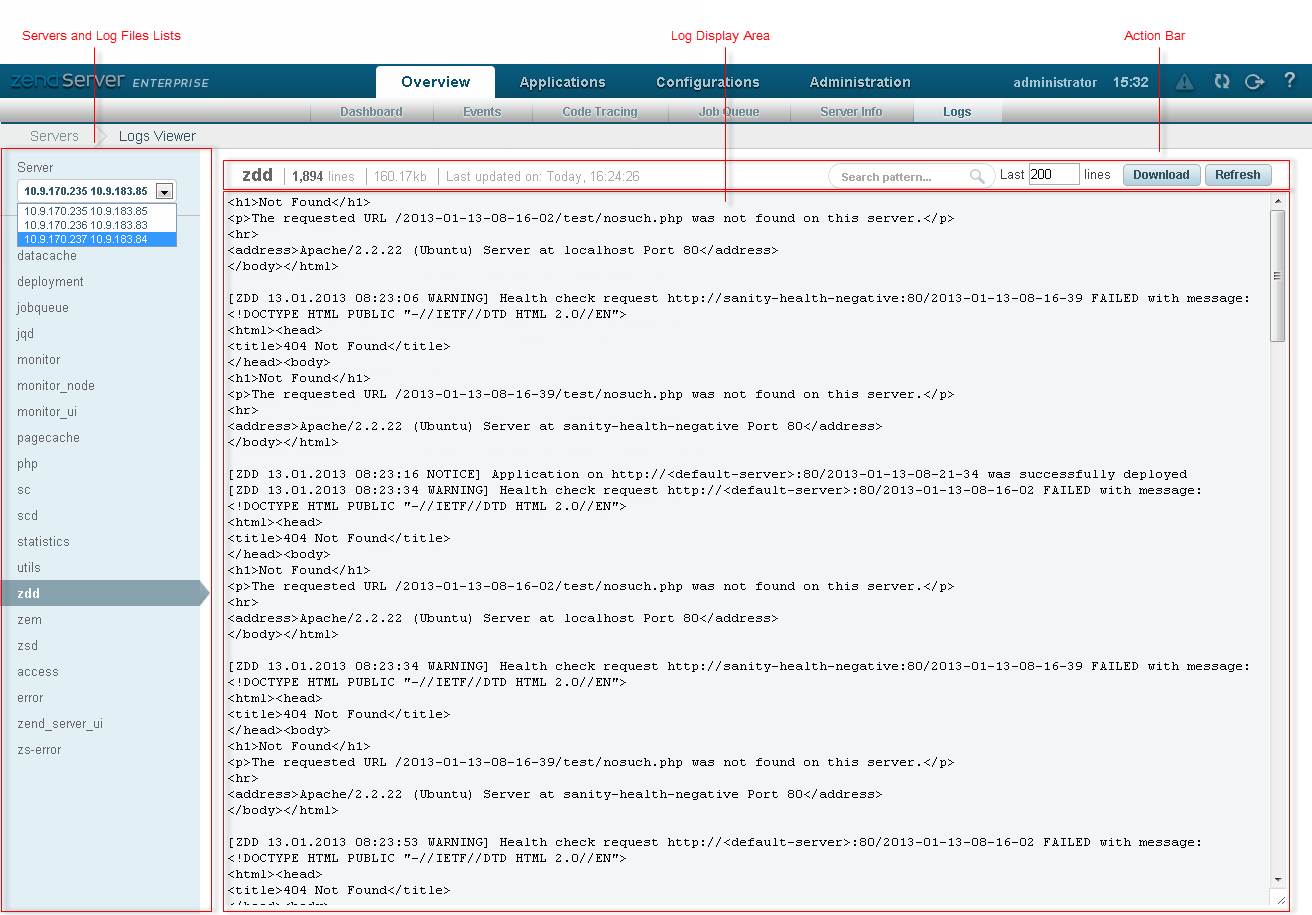Open the Code Tracing sub-tab
This screenshot has width=1312, height=915.
600,112
